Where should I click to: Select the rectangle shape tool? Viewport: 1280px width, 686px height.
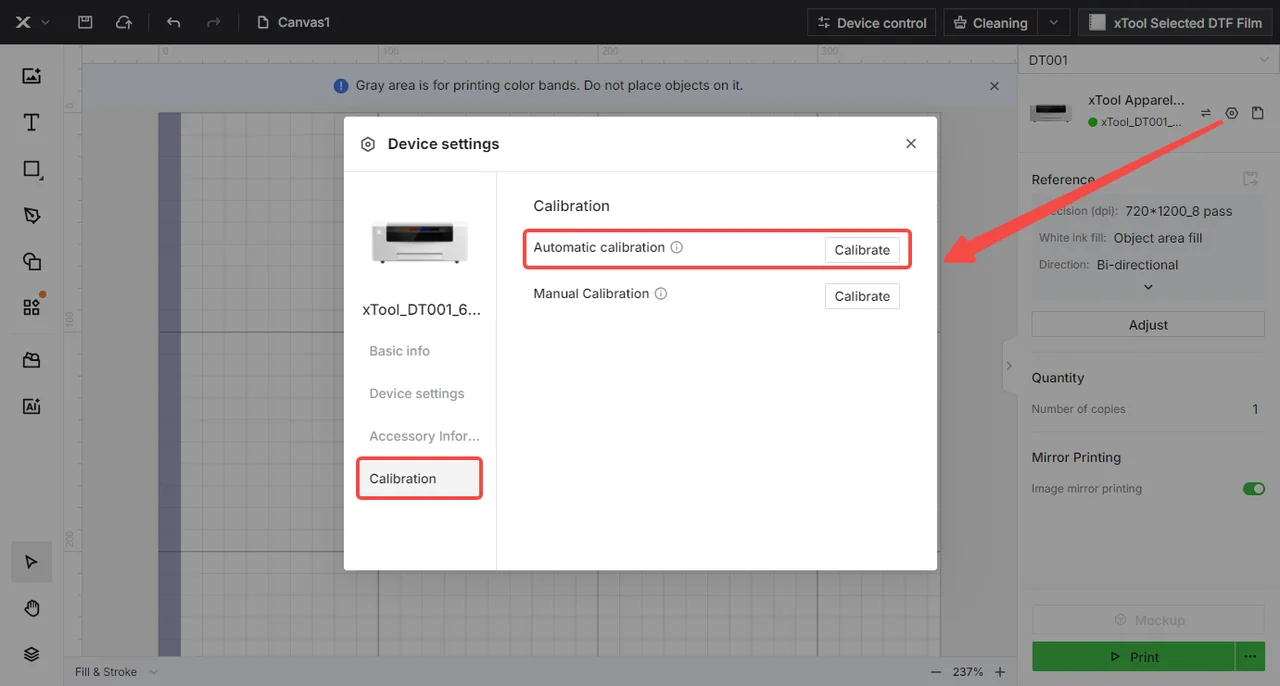31,169
